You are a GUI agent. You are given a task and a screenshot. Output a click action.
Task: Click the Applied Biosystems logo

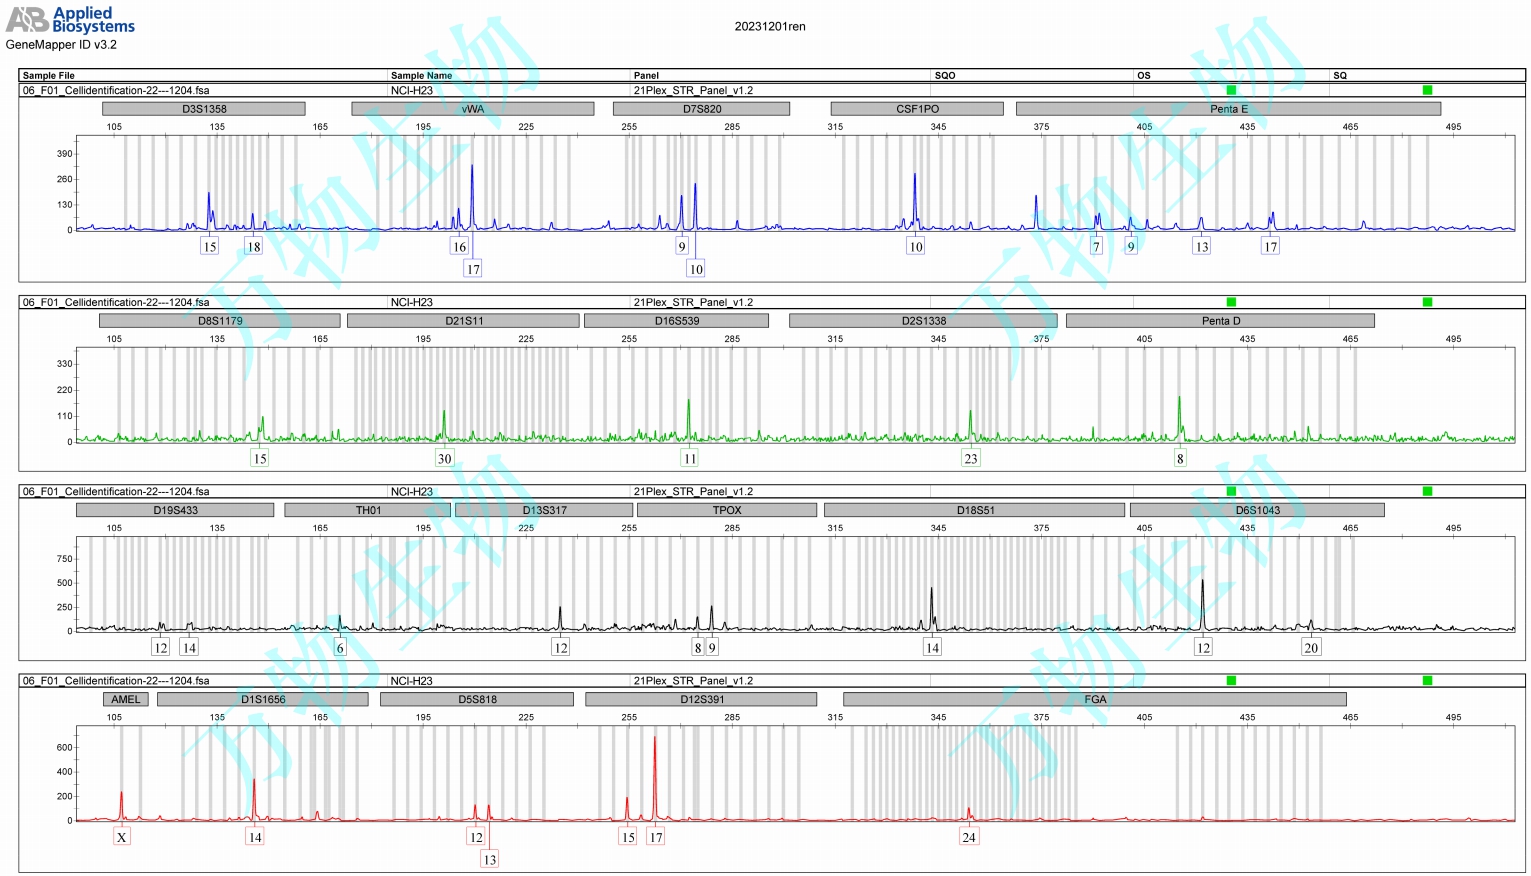[70, 20]
